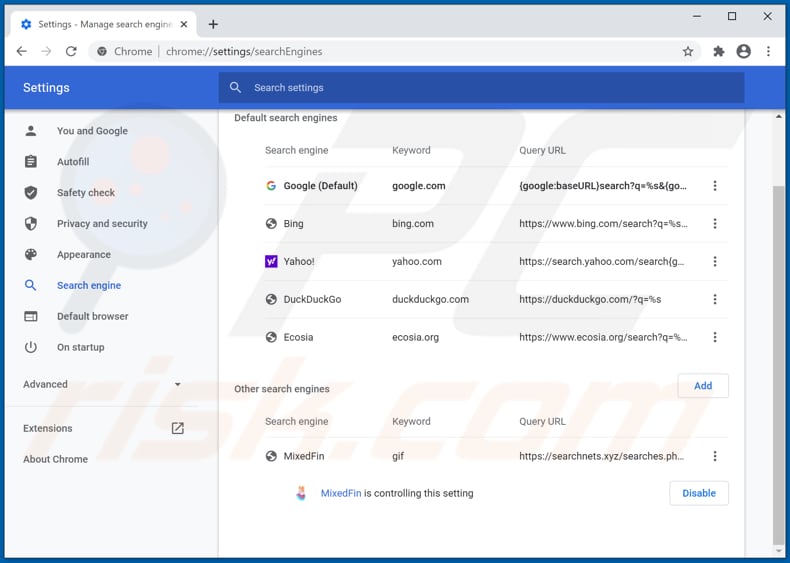Follow the MixedFin extension link
The width and height of the screenshot is (790, 563).
(x=341, y=493)
